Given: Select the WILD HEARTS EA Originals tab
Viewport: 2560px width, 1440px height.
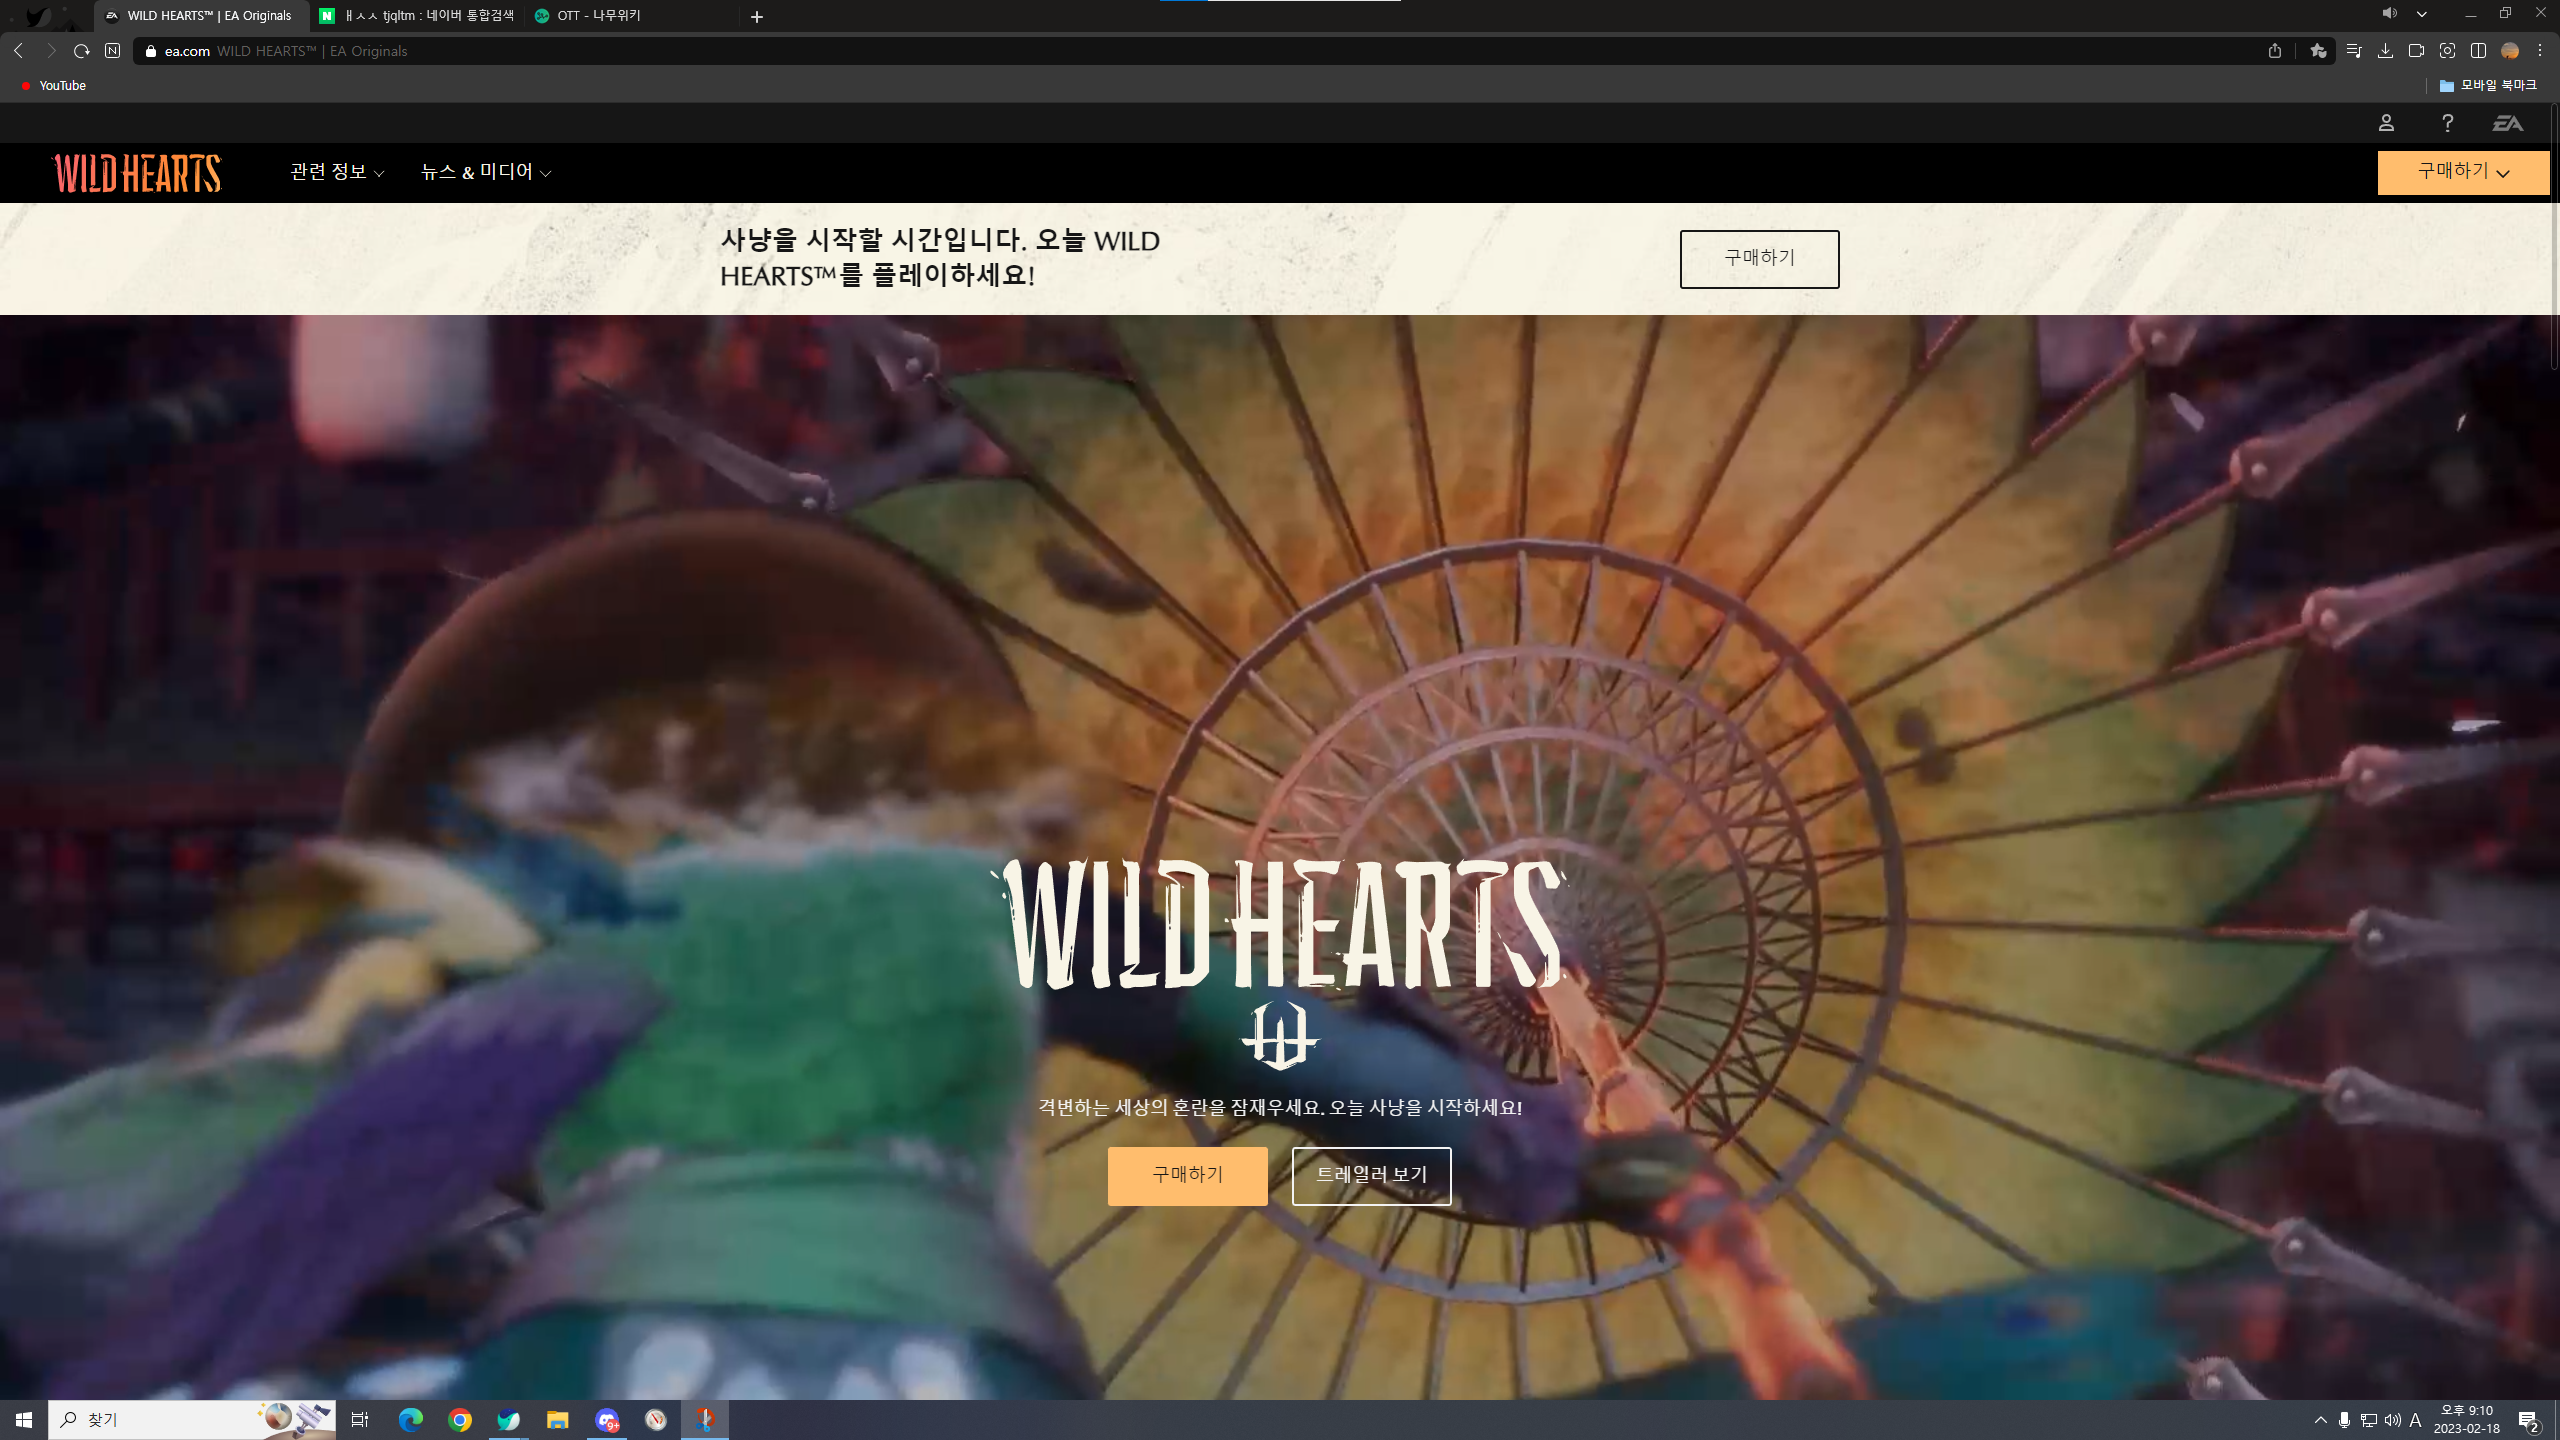Looking at the screenshot, I should click(x=201, y=16).
